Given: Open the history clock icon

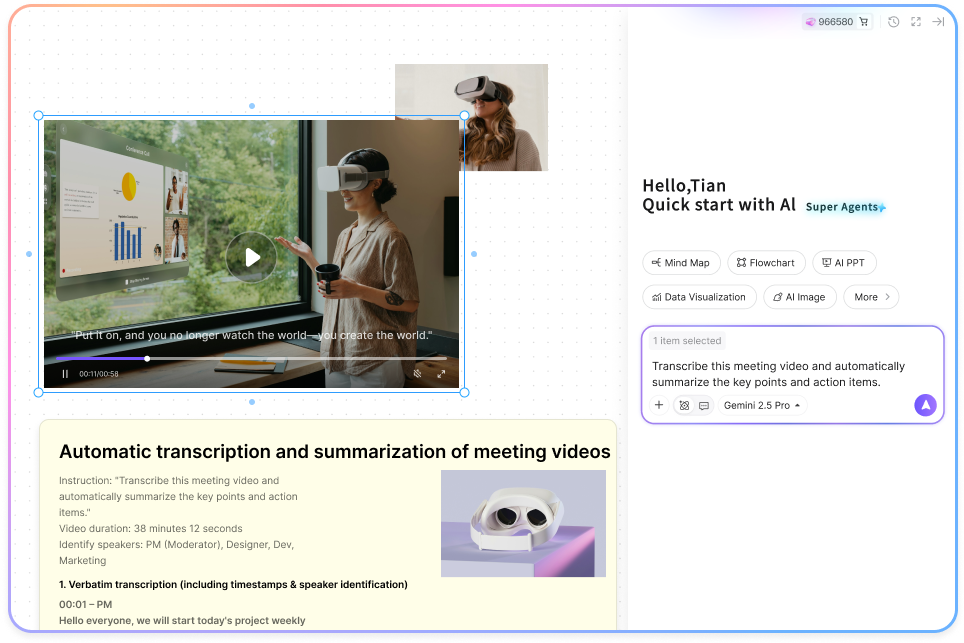Looking at the screenshot, I should pyautogui.click(x=893, y=22).
